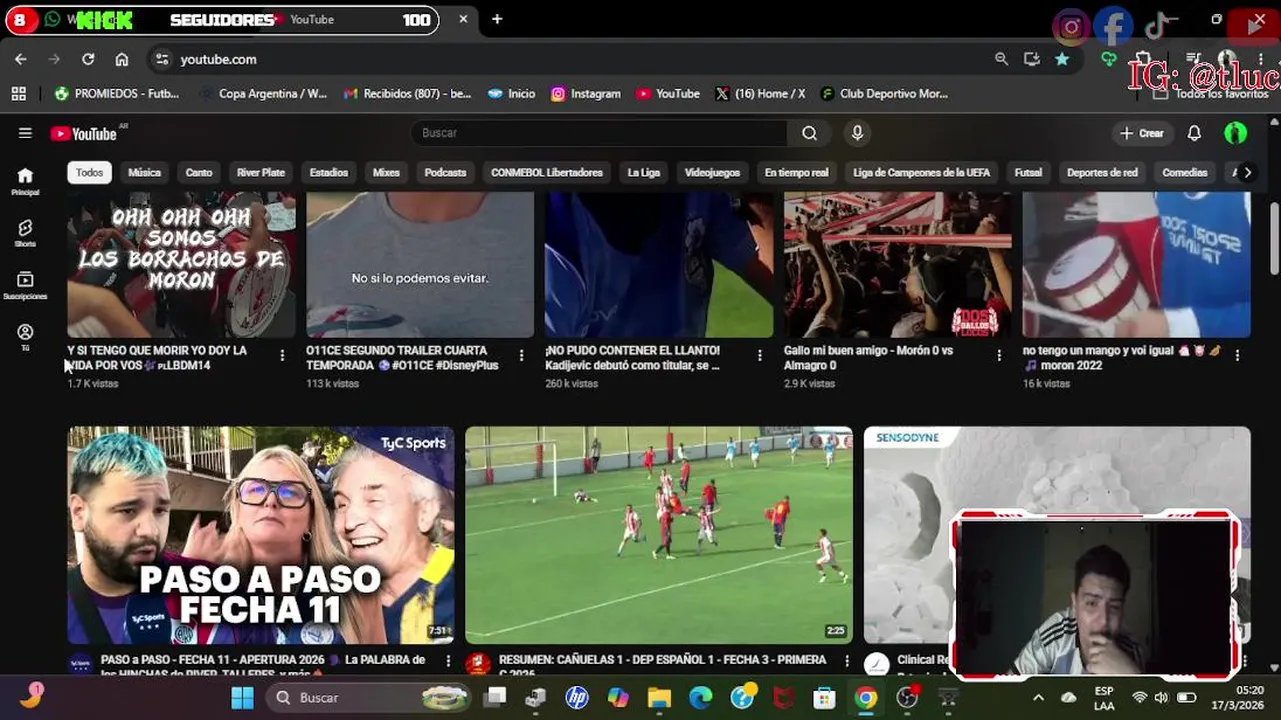Reload the page
This screenshot has height=720, width=1281.
88,59
